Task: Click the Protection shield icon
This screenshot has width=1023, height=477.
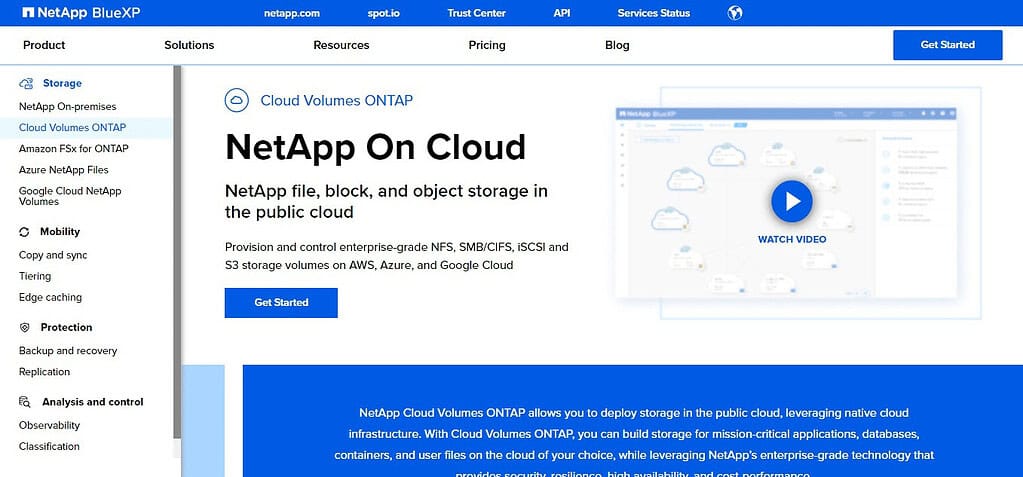Action: (25, 328)
